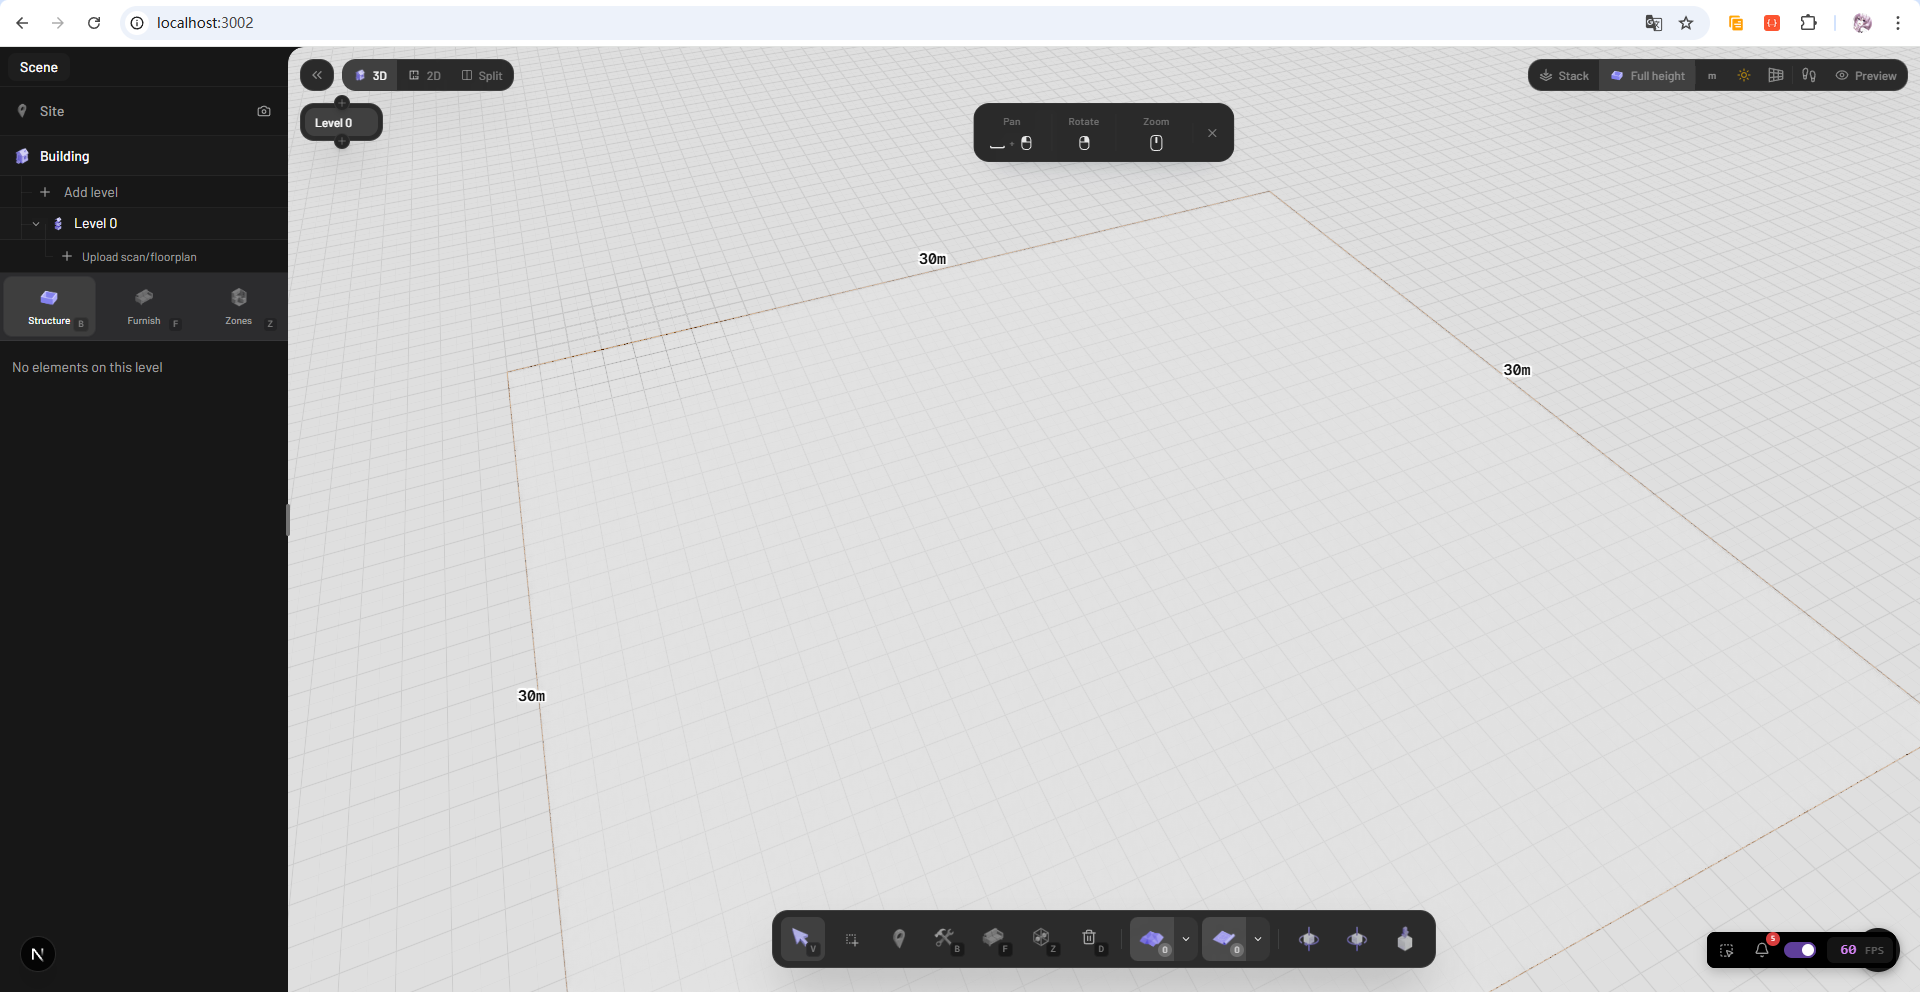The height and width of the screenshot is (992, 1920).
Task: Click the site camera snapshot icon
Action: [264, 111]
